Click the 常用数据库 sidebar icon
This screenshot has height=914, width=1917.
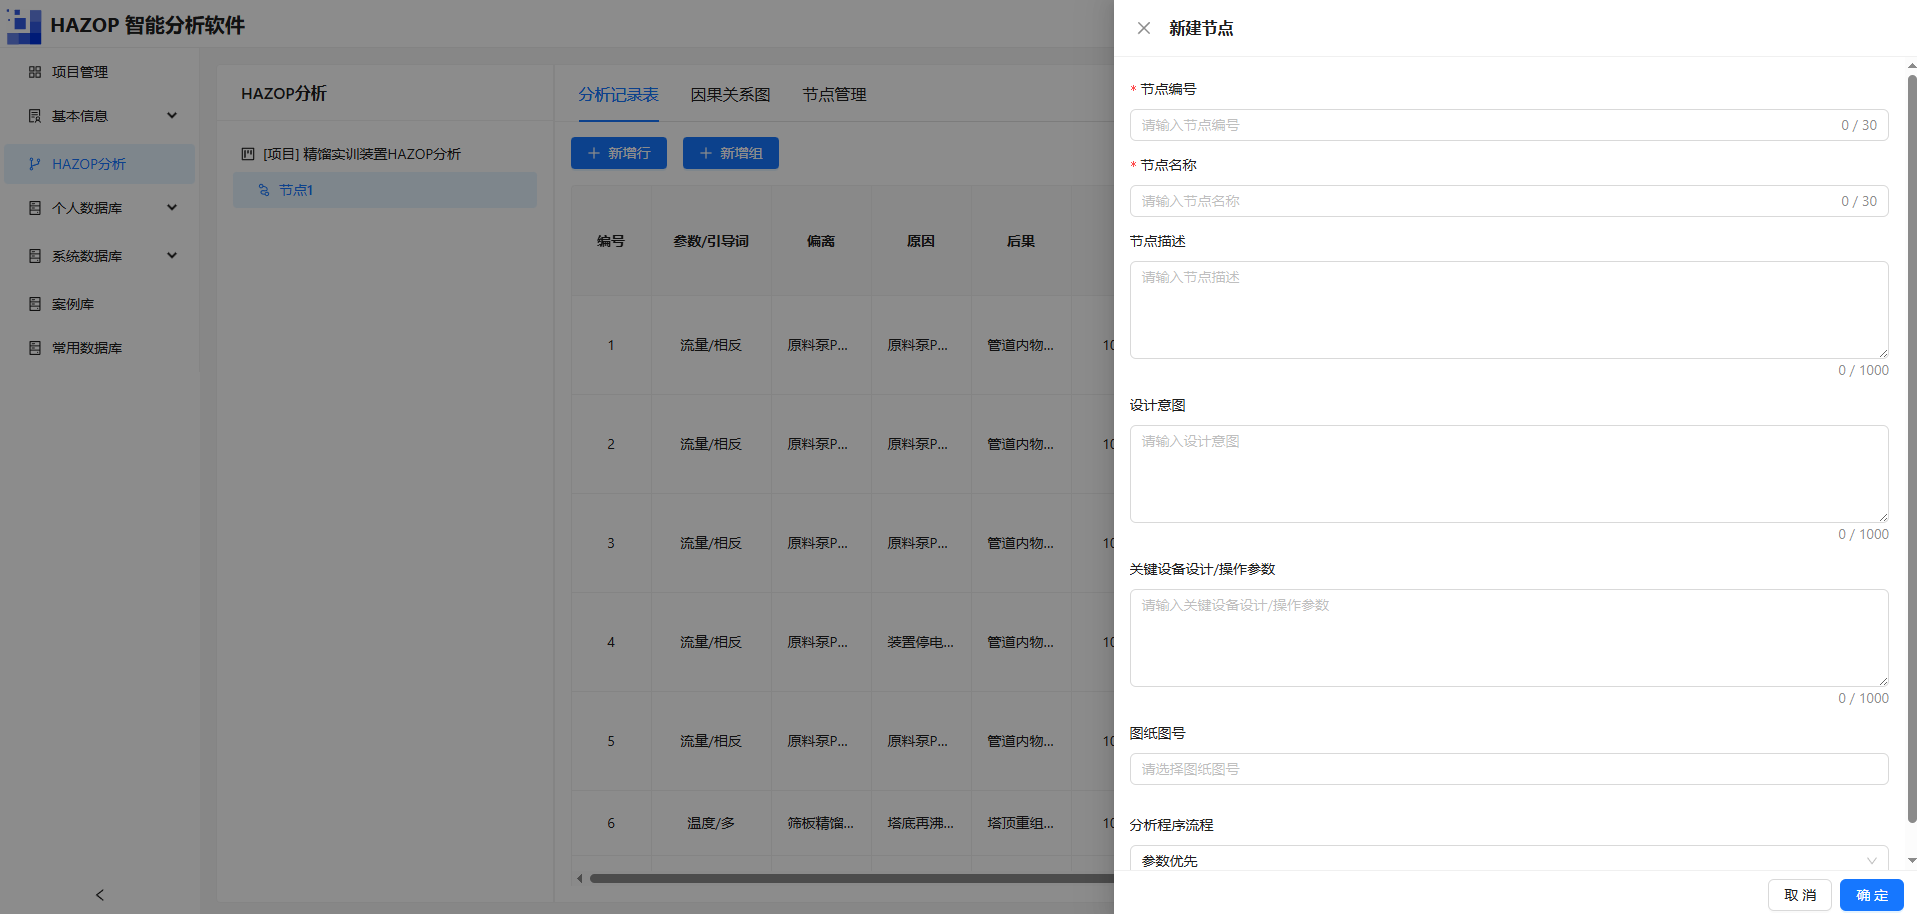click(35, 348)
